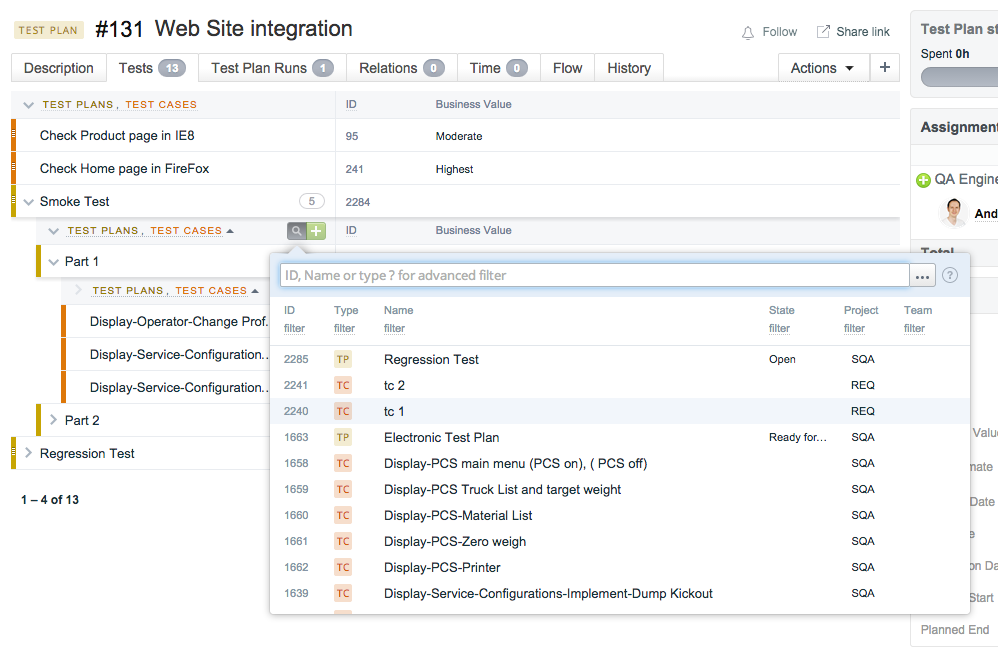Click the Regression Test name in popup

431,359
